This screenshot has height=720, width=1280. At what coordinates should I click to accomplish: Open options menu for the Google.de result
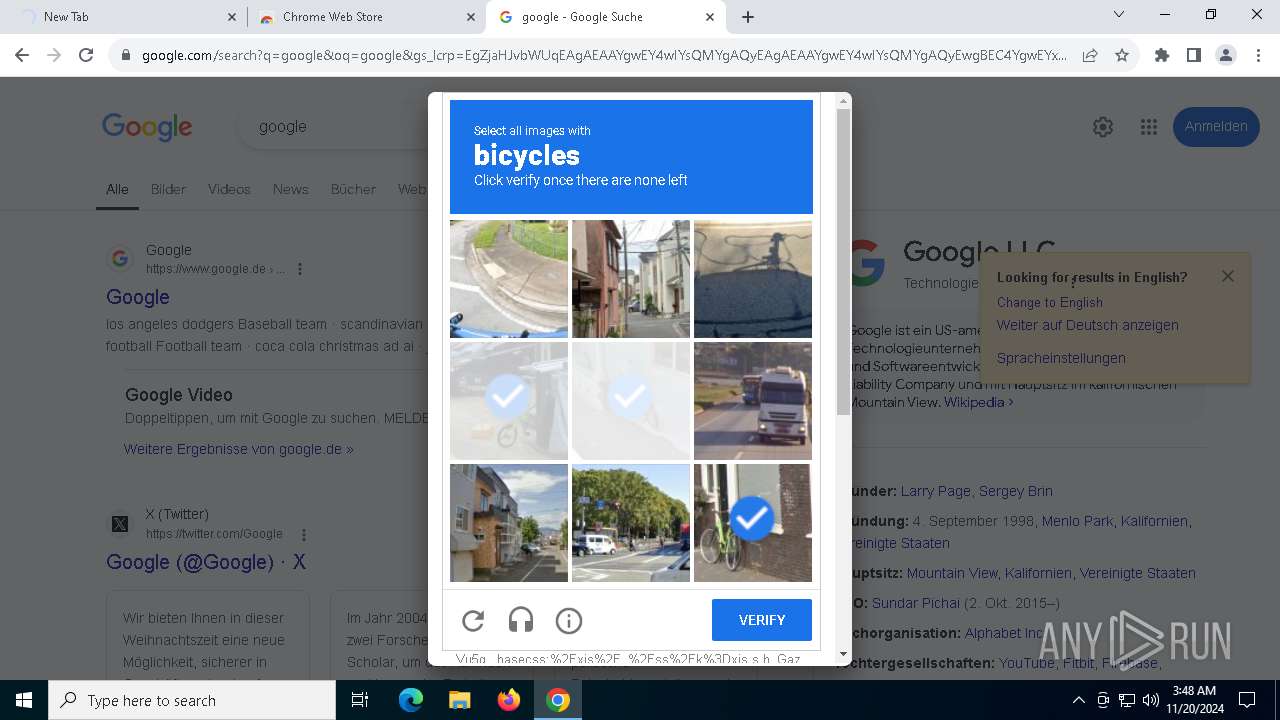pyautogui.click(x=300, y=269)
